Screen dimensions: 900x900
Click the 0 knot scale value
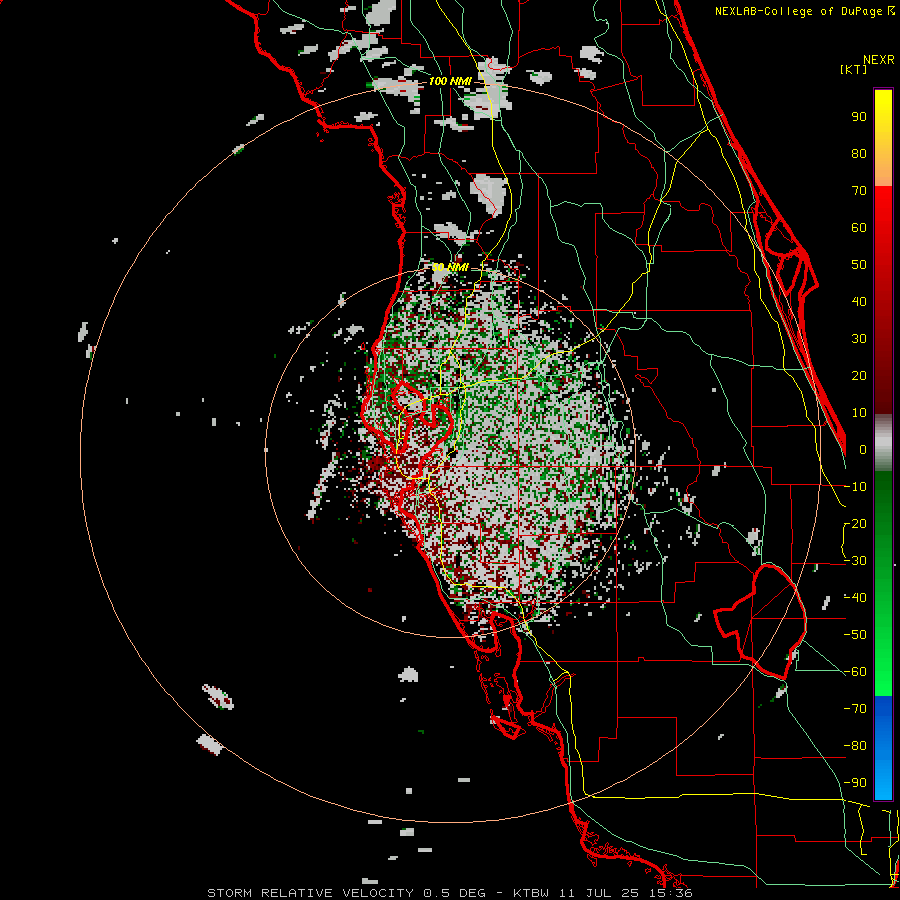click(x=863, y=450)
